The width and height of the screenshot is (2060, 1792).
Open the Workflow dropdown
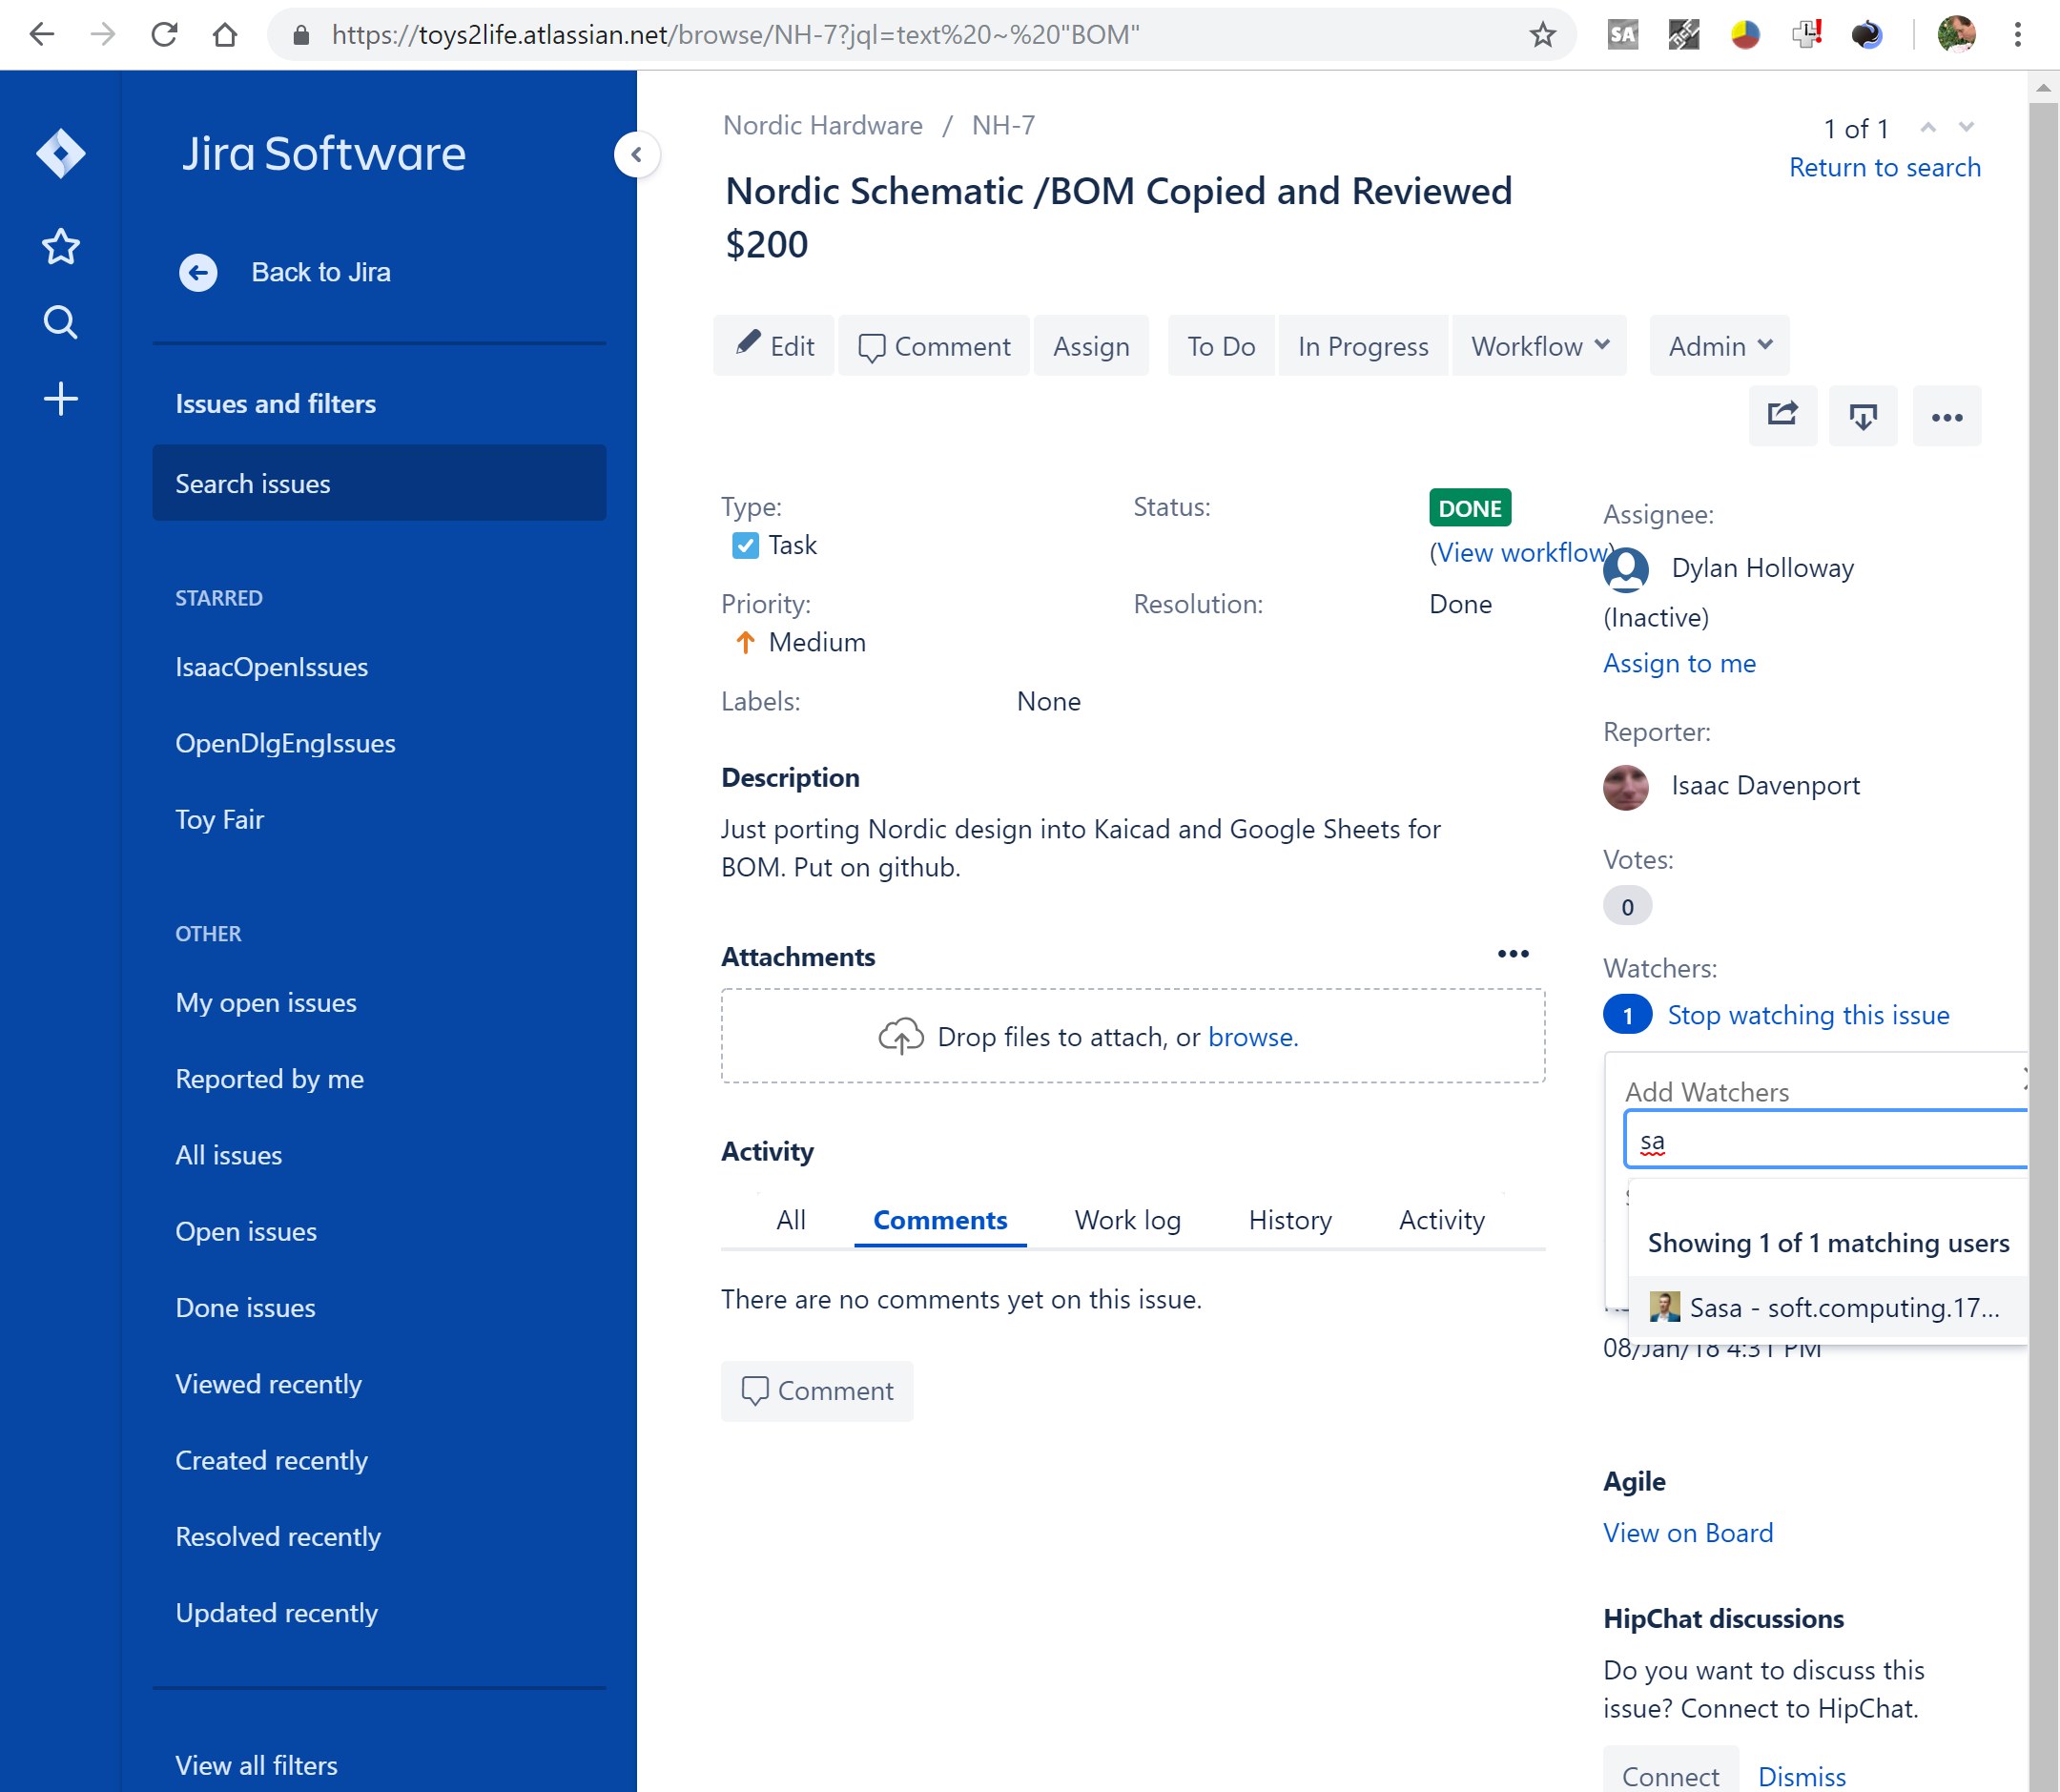[x=1538, y=346]
